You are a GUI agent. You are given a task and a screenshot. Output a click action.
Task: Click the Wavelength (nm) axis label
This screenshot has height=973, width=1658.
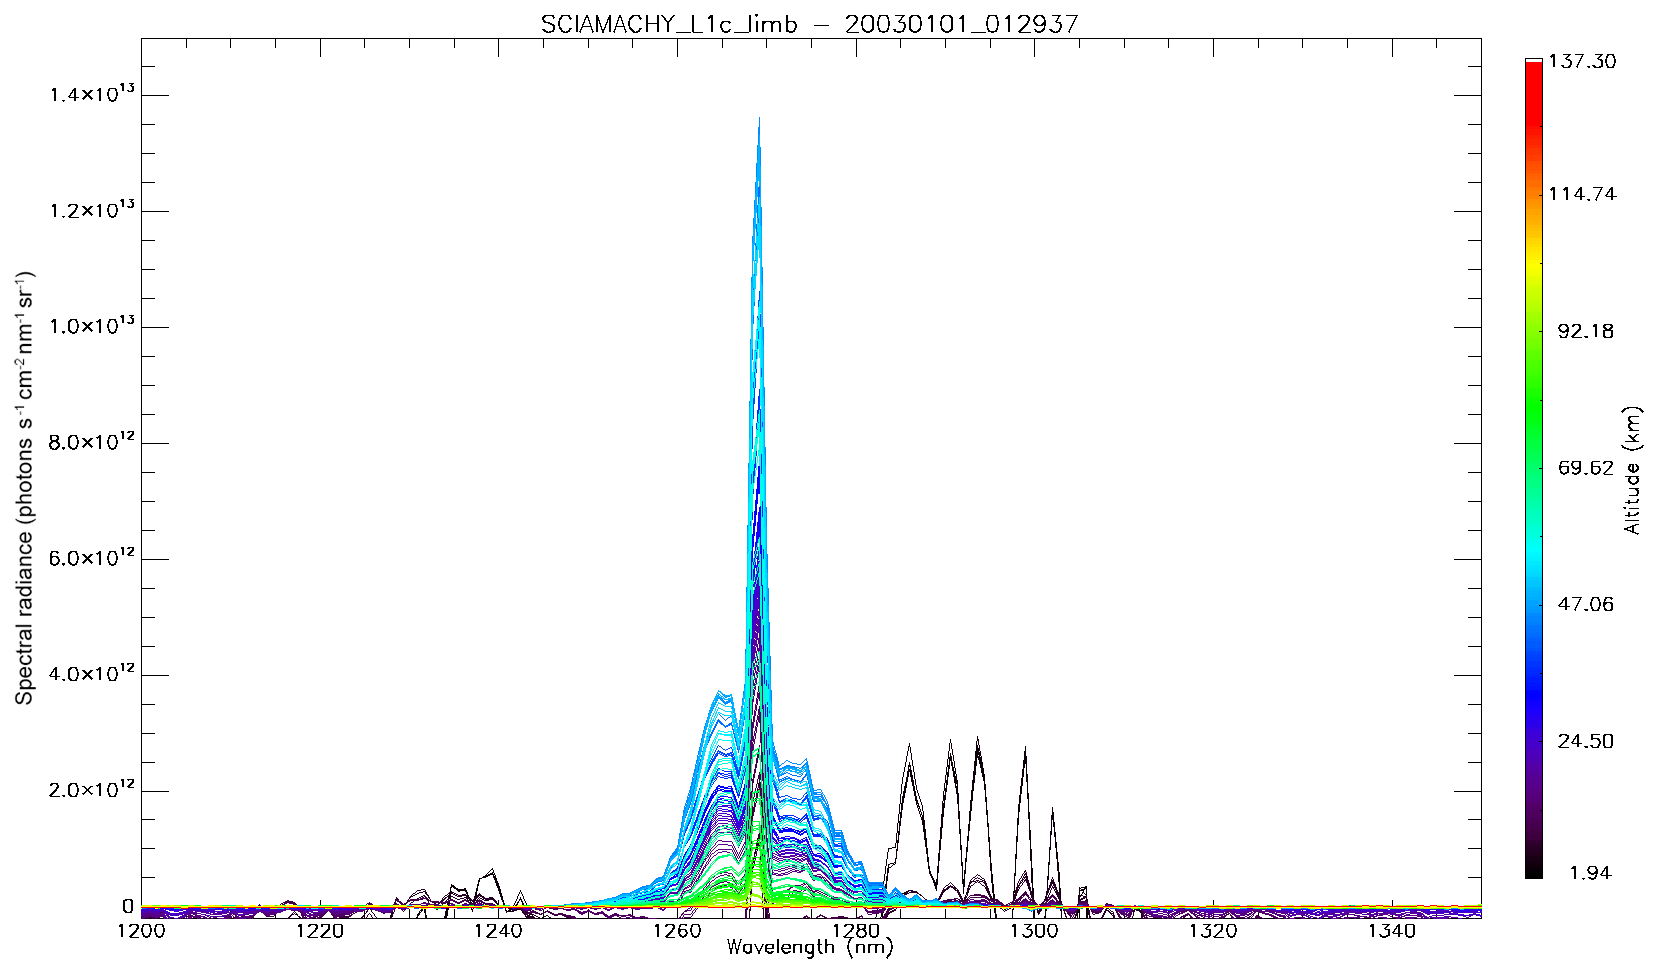(809, 947)
